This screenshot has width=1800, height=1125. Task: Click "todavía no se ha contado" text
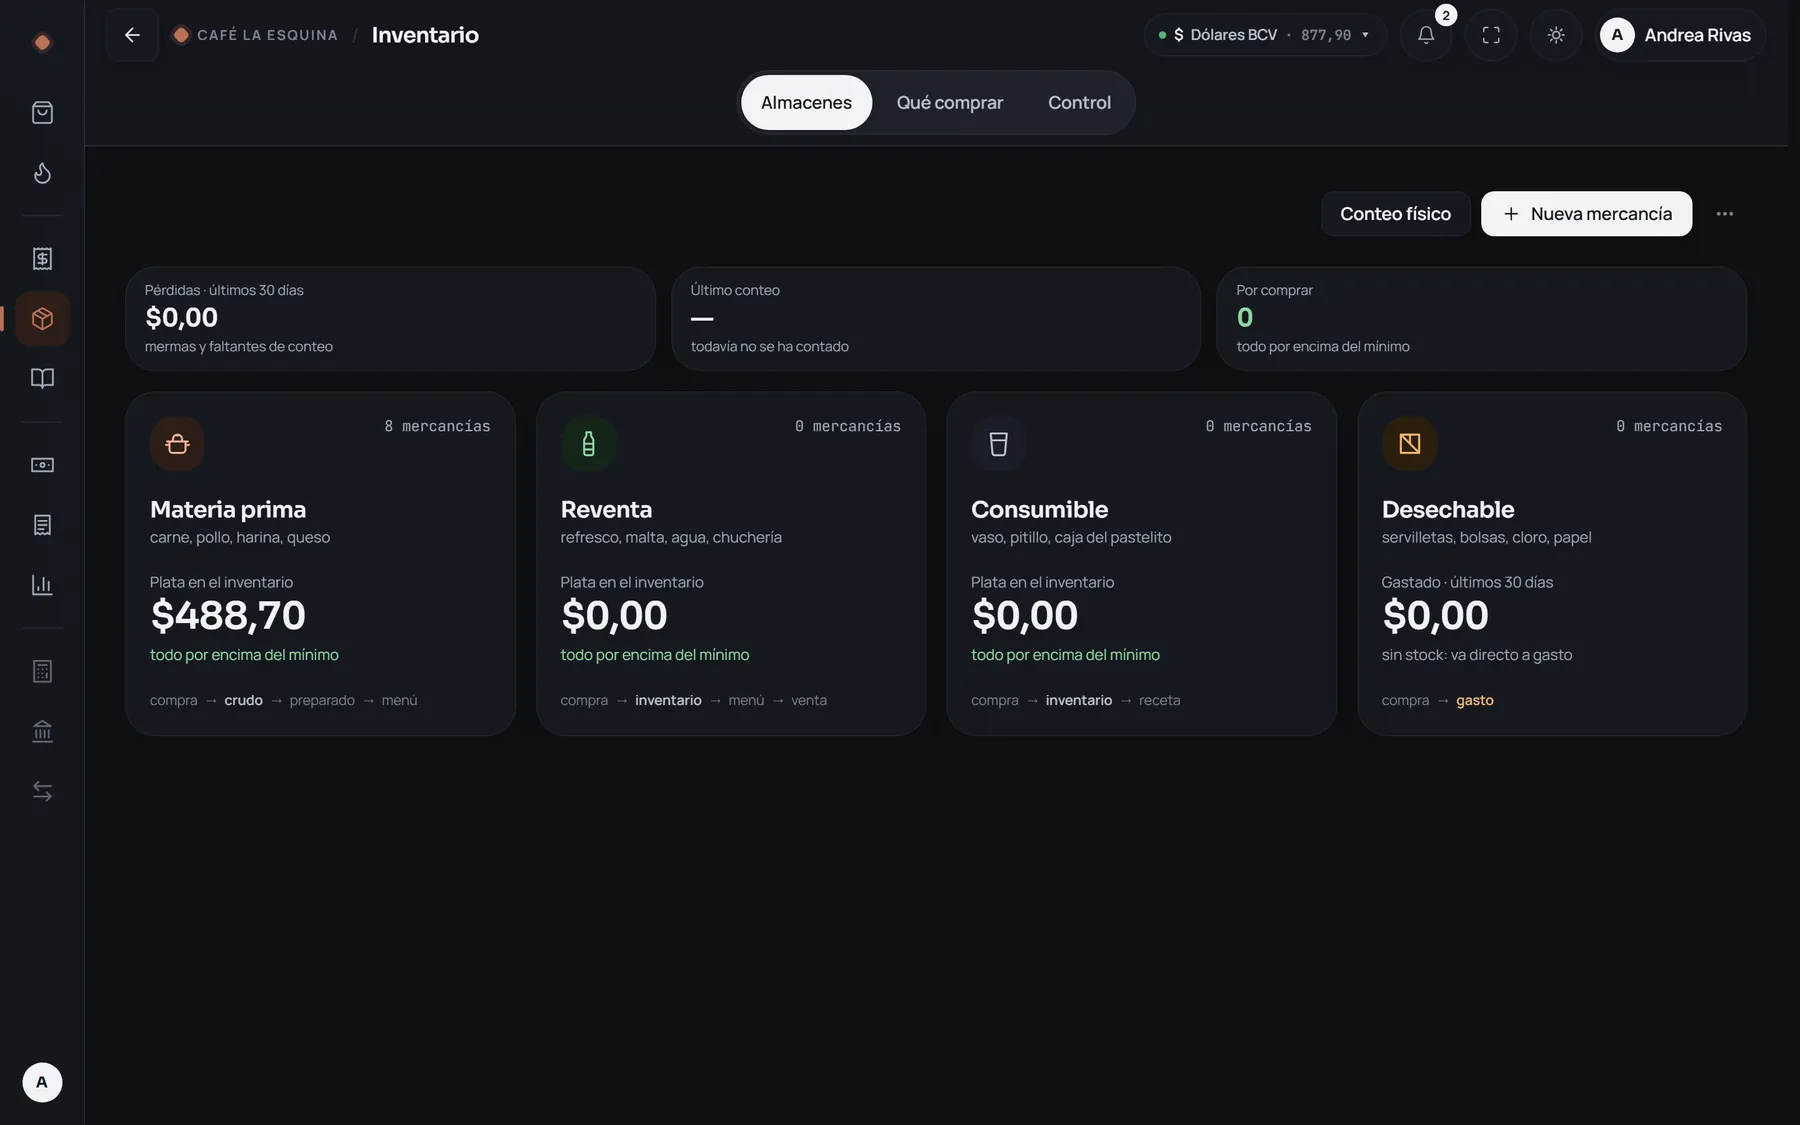pos(769,346)
